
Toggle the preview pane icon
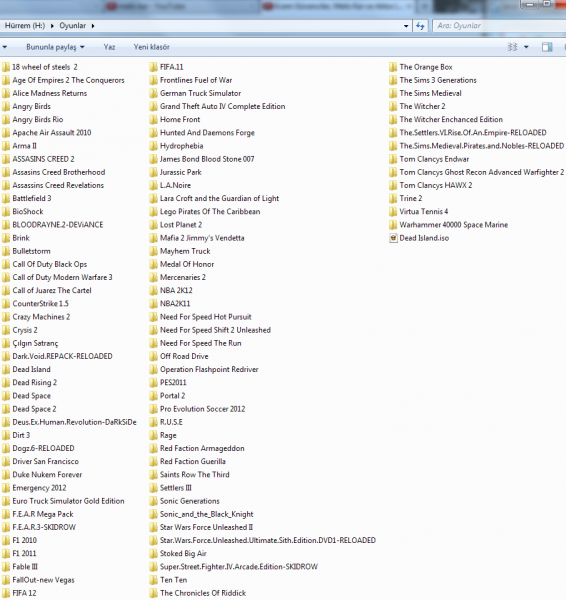point(547,47)
